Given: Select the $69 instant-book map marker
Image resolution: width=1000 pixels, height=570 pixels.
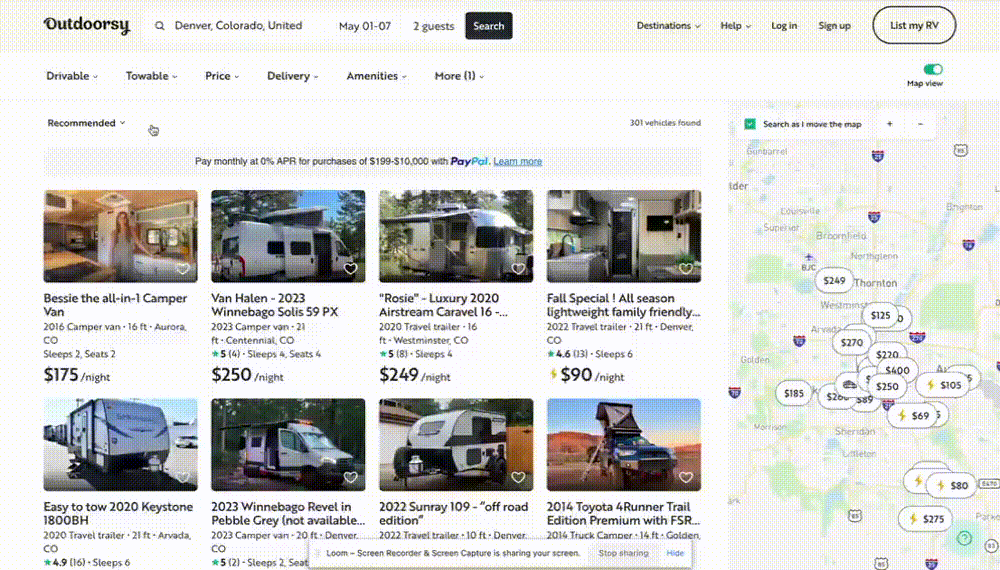Looking at the screenshot, I should pos(914,416).
